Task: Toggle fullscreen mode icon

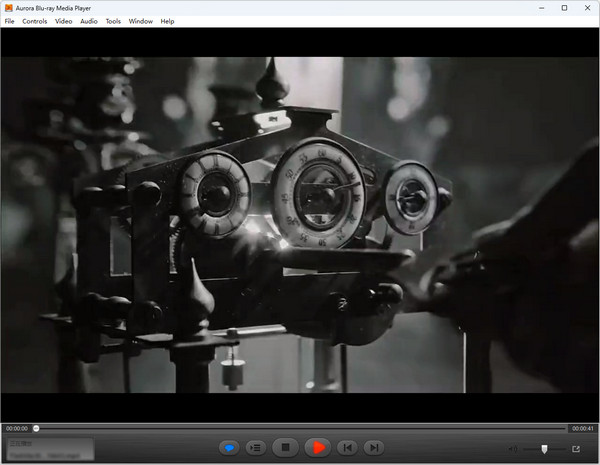Action: [x=576, y=449]
